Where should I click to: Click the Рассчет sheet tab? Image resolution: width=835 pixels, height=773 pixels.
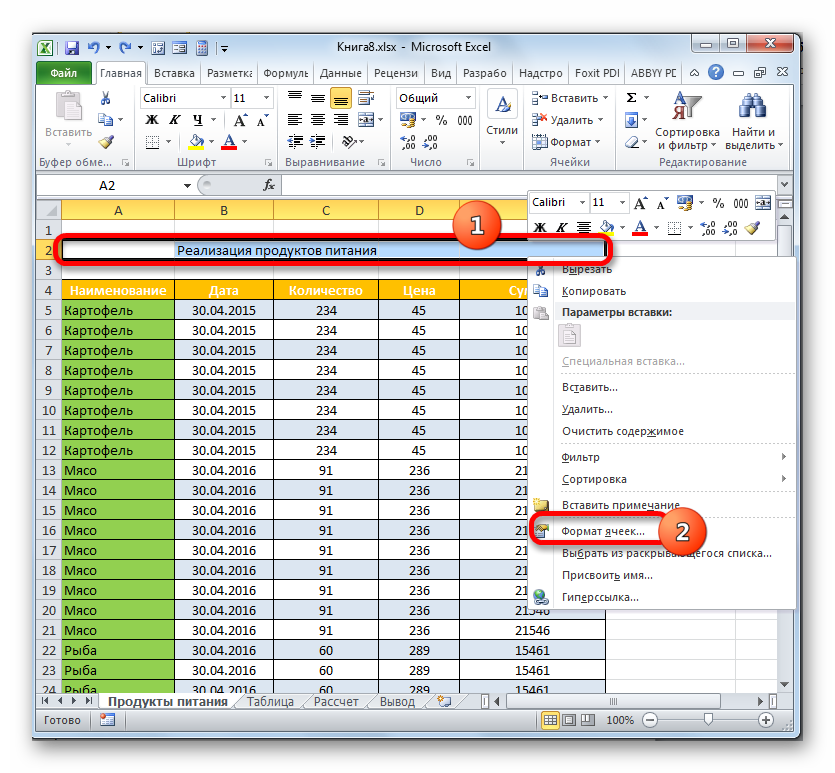click(335, 702)
